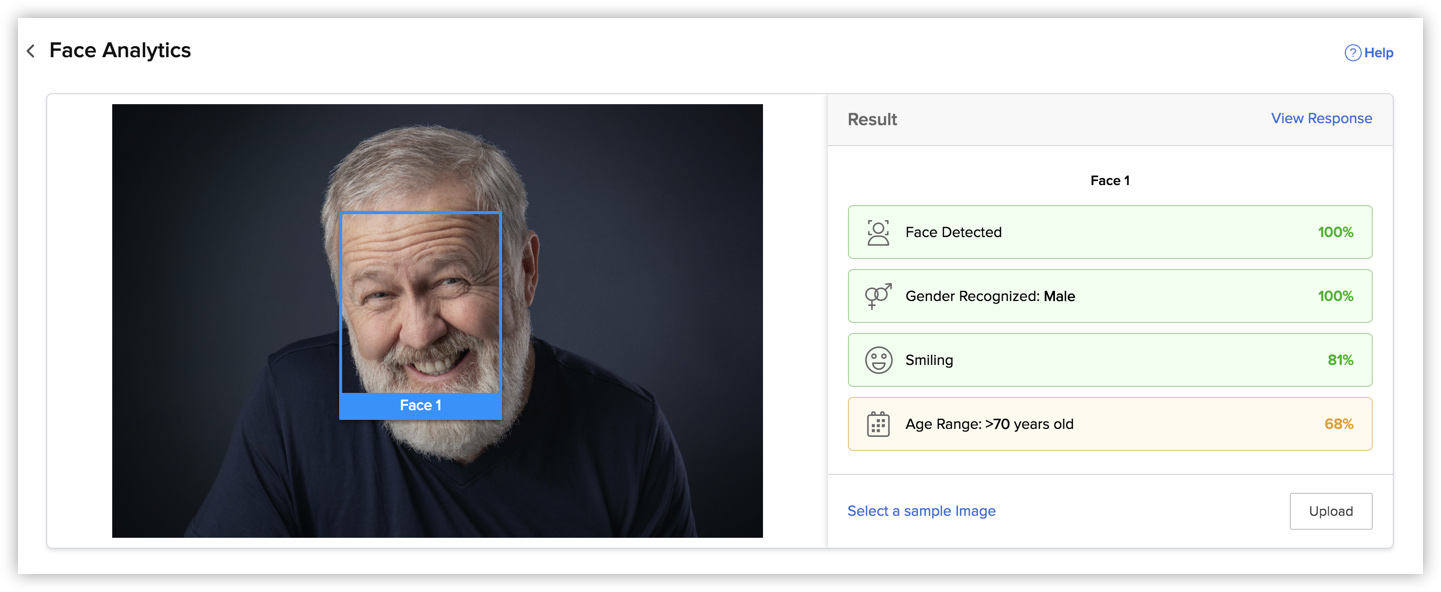Click the Face 1 heading in results

click(1109, 180)
